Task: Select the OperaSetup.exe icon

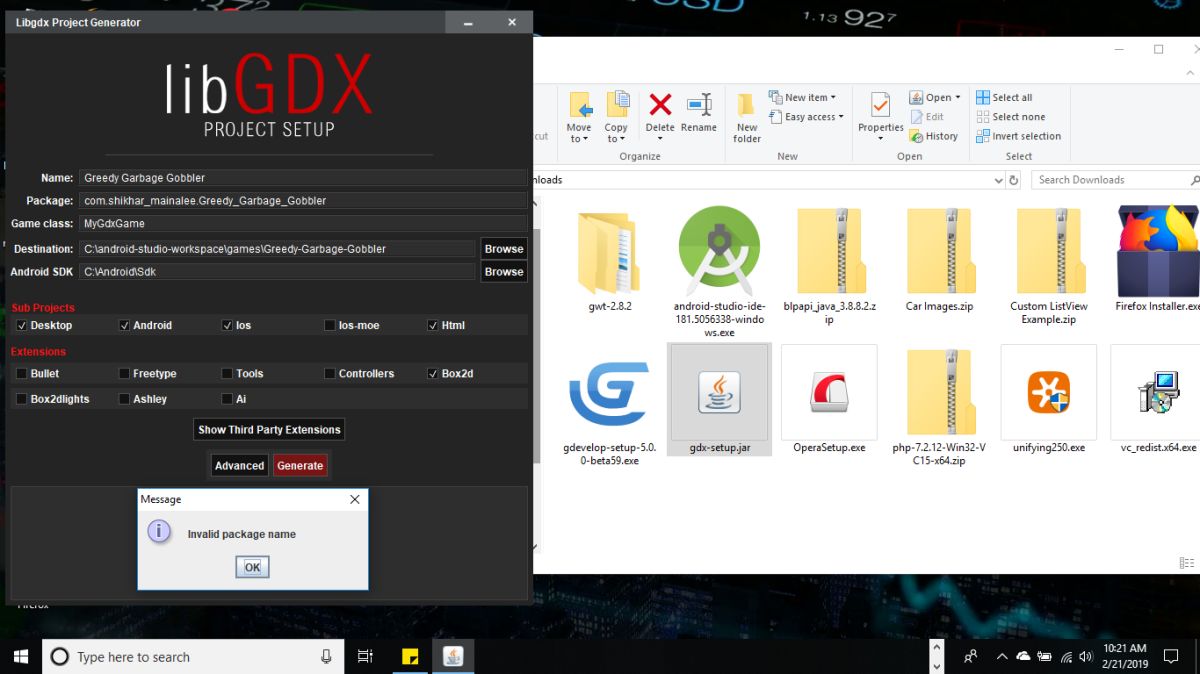Action: (x=829, y=392)
